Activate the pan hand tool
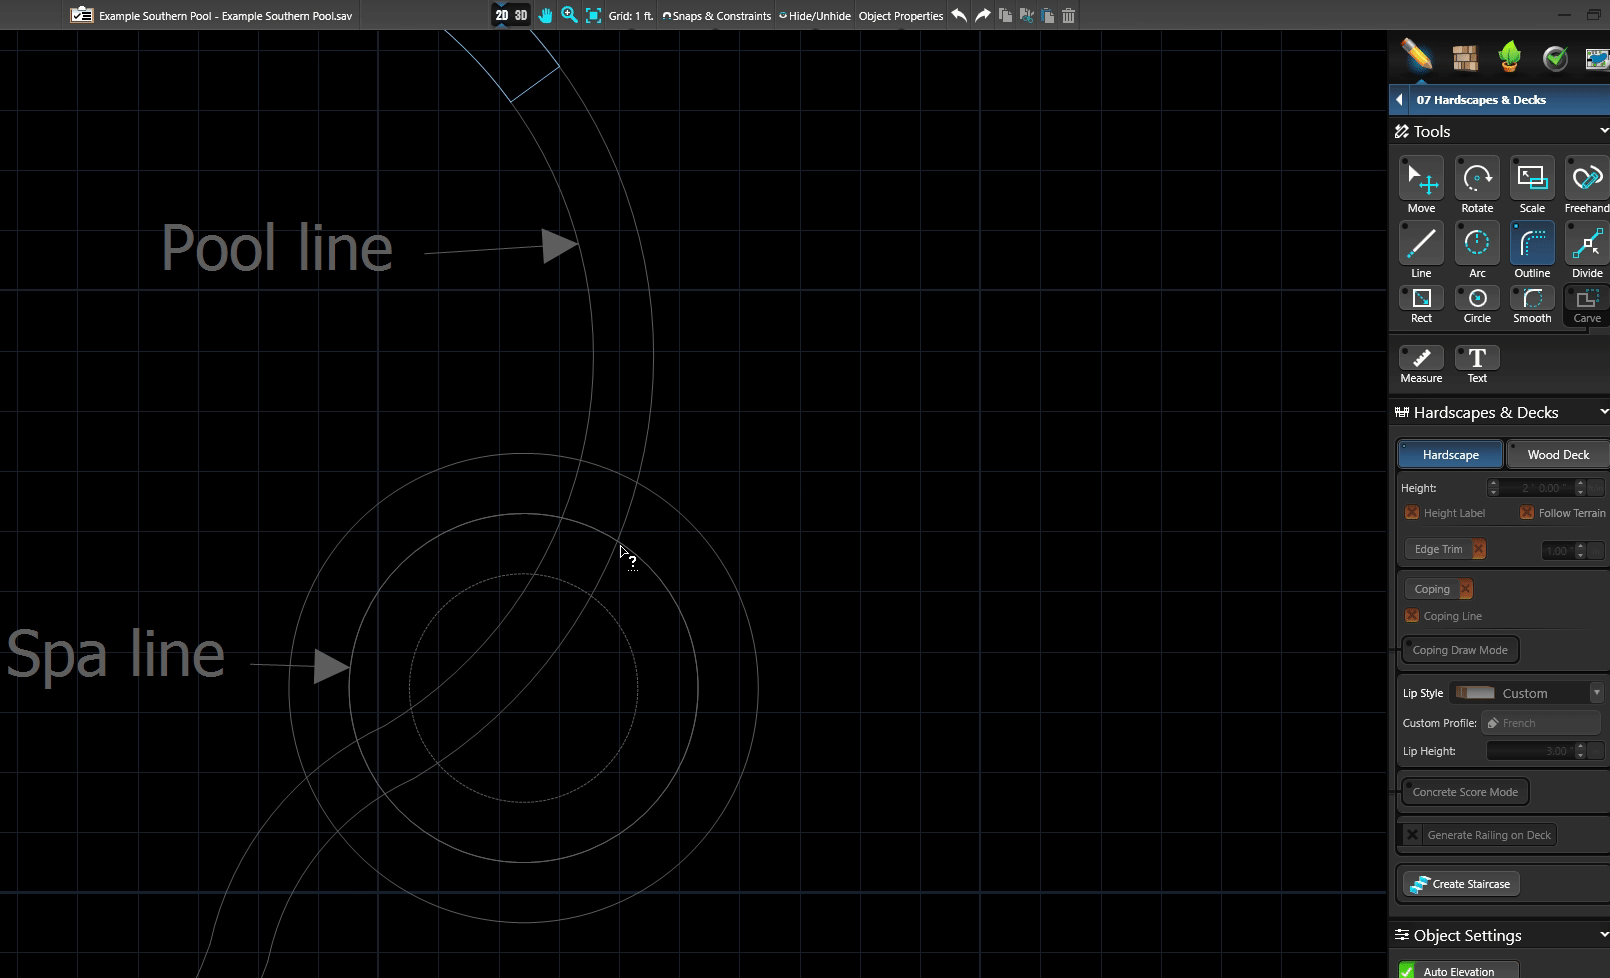 545,15
